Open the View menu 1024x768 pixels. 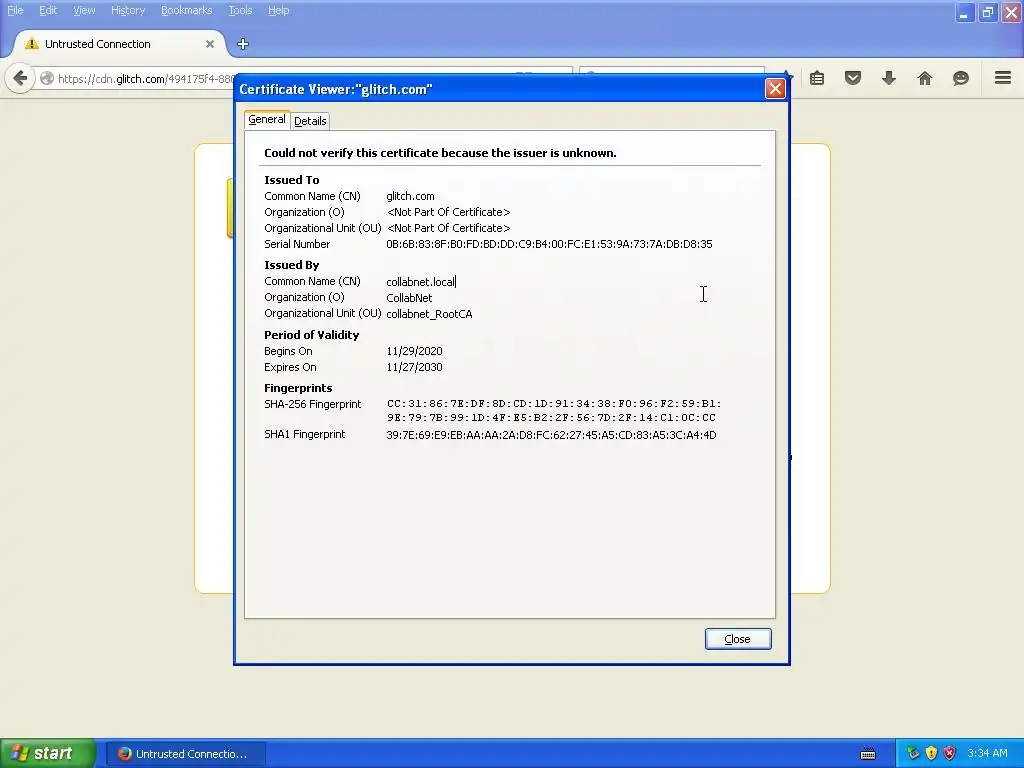point(84,10)
